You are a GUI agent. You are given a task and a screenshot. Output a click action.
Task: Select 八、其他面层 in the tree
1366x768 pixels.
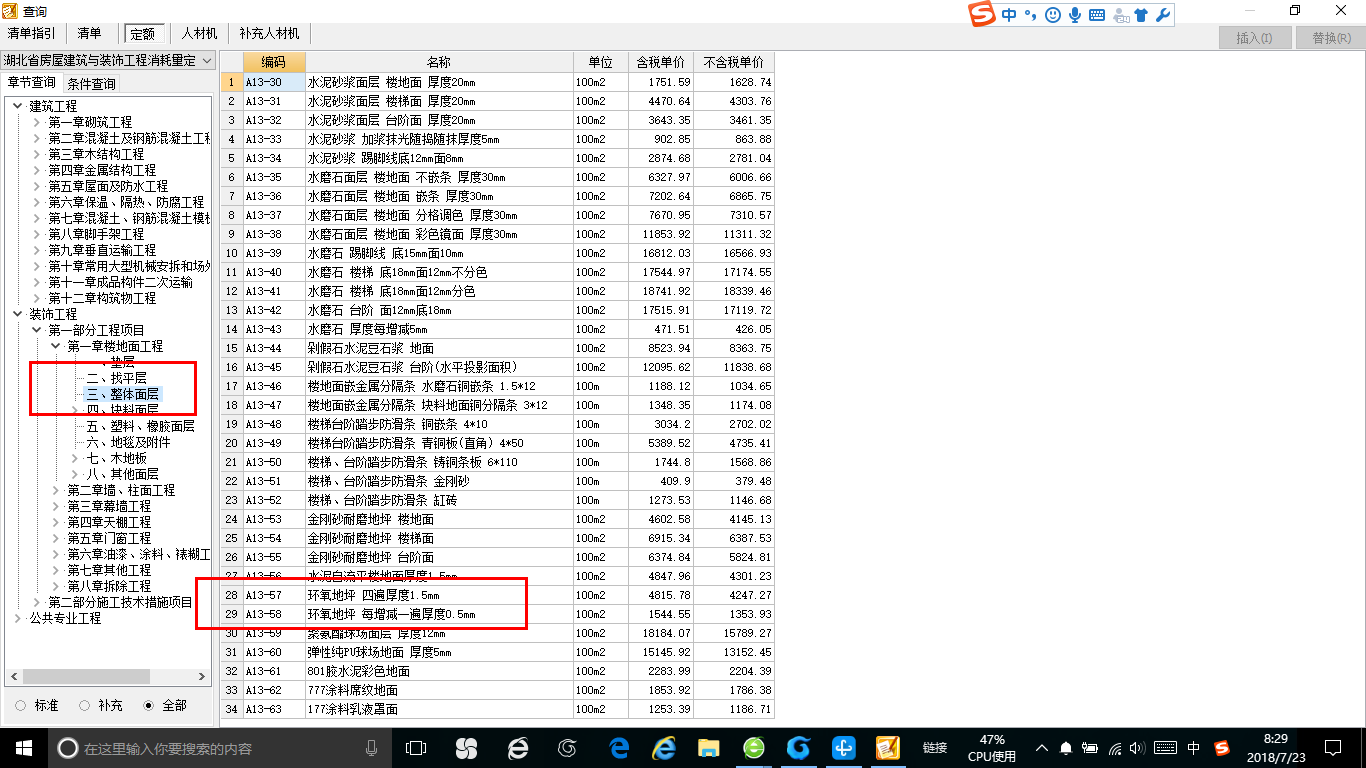click(122, 474)
